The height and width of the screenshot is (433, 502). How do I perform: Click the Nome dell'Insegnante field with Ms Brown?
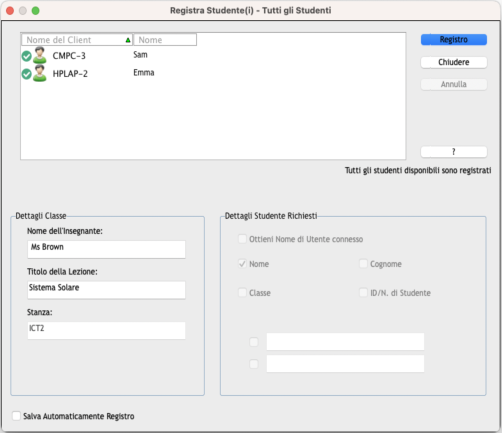coord(106,249)
